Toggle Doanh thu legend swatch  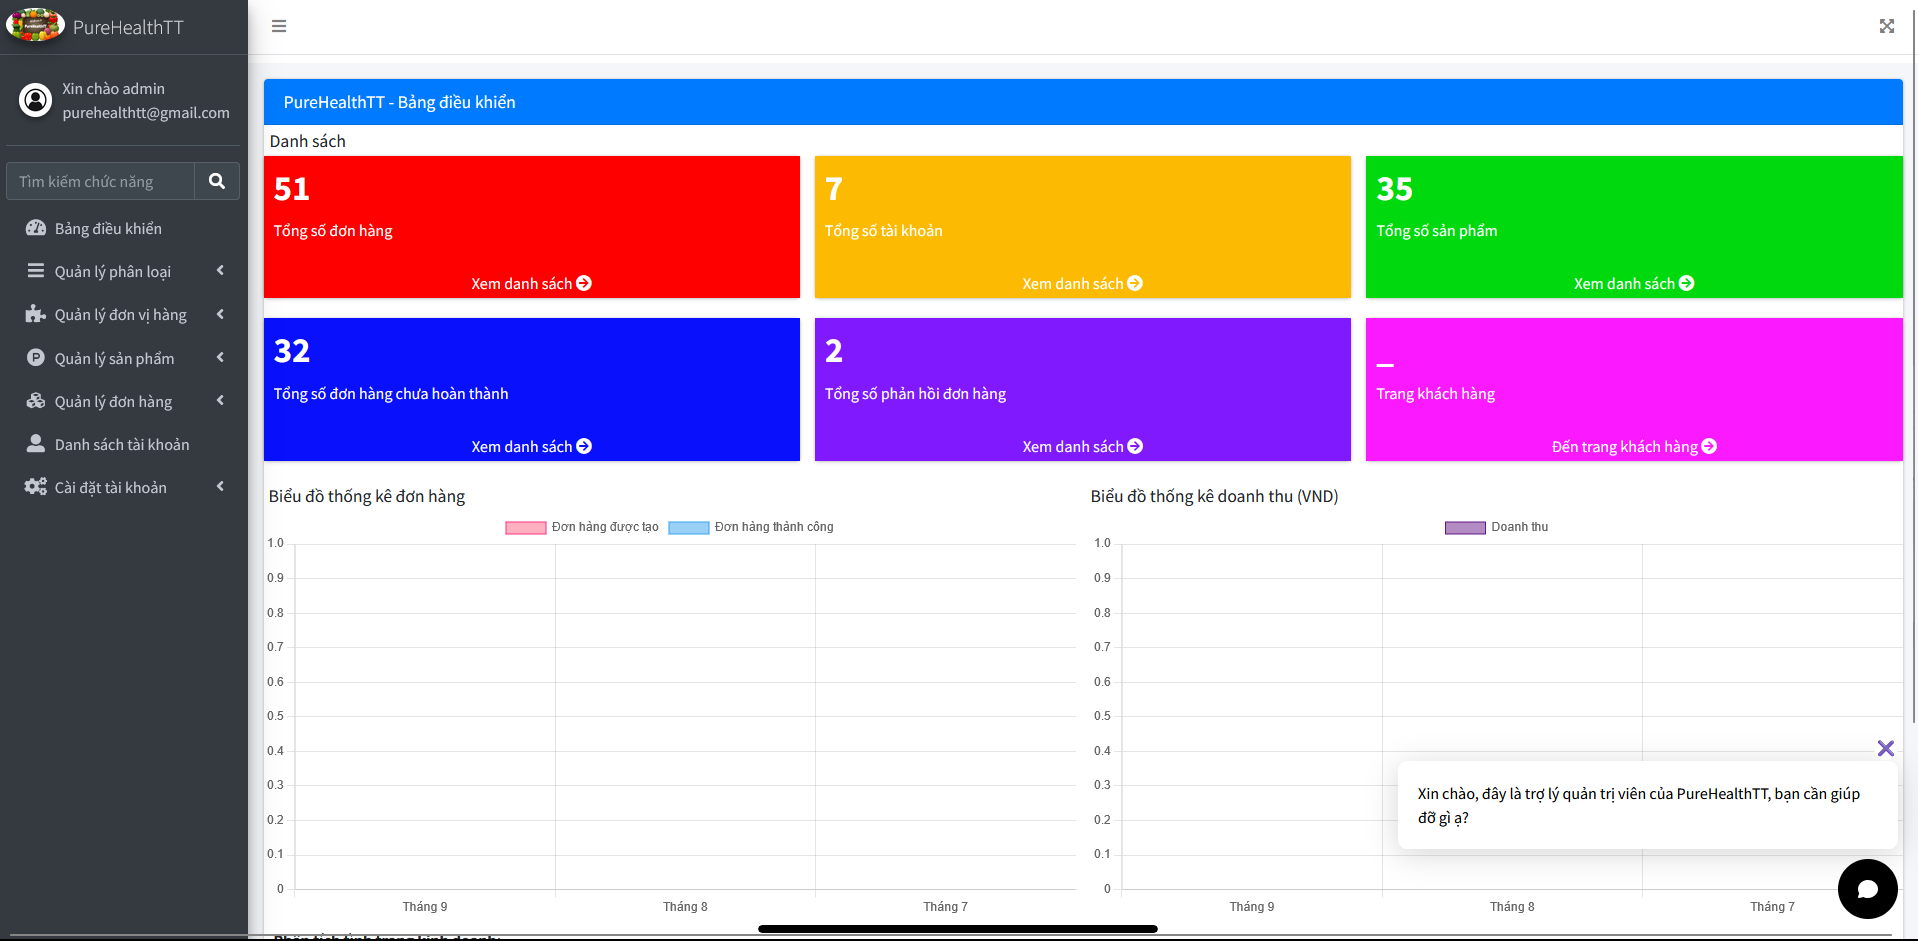(1465, 527)
